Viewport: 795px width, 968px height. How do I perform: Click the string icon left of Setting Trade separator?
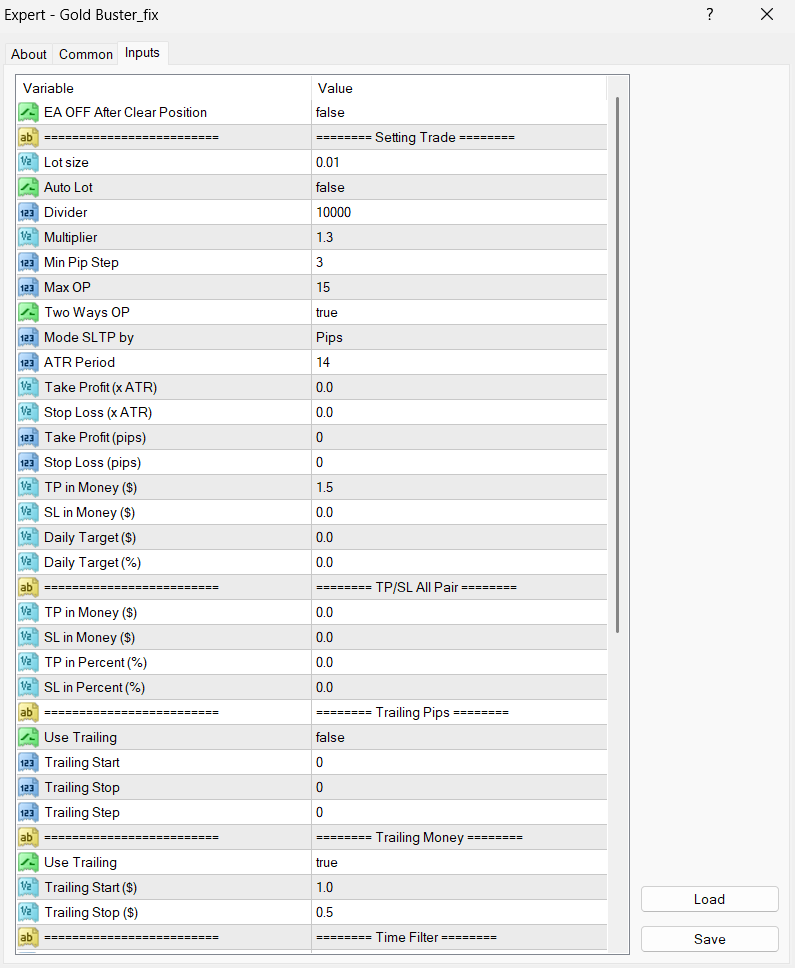(x=28, y=137)
